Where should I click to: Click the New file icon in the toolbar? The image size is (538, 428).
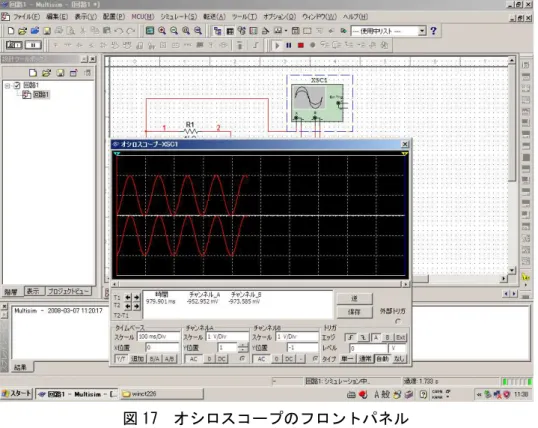tap(11, 31)
